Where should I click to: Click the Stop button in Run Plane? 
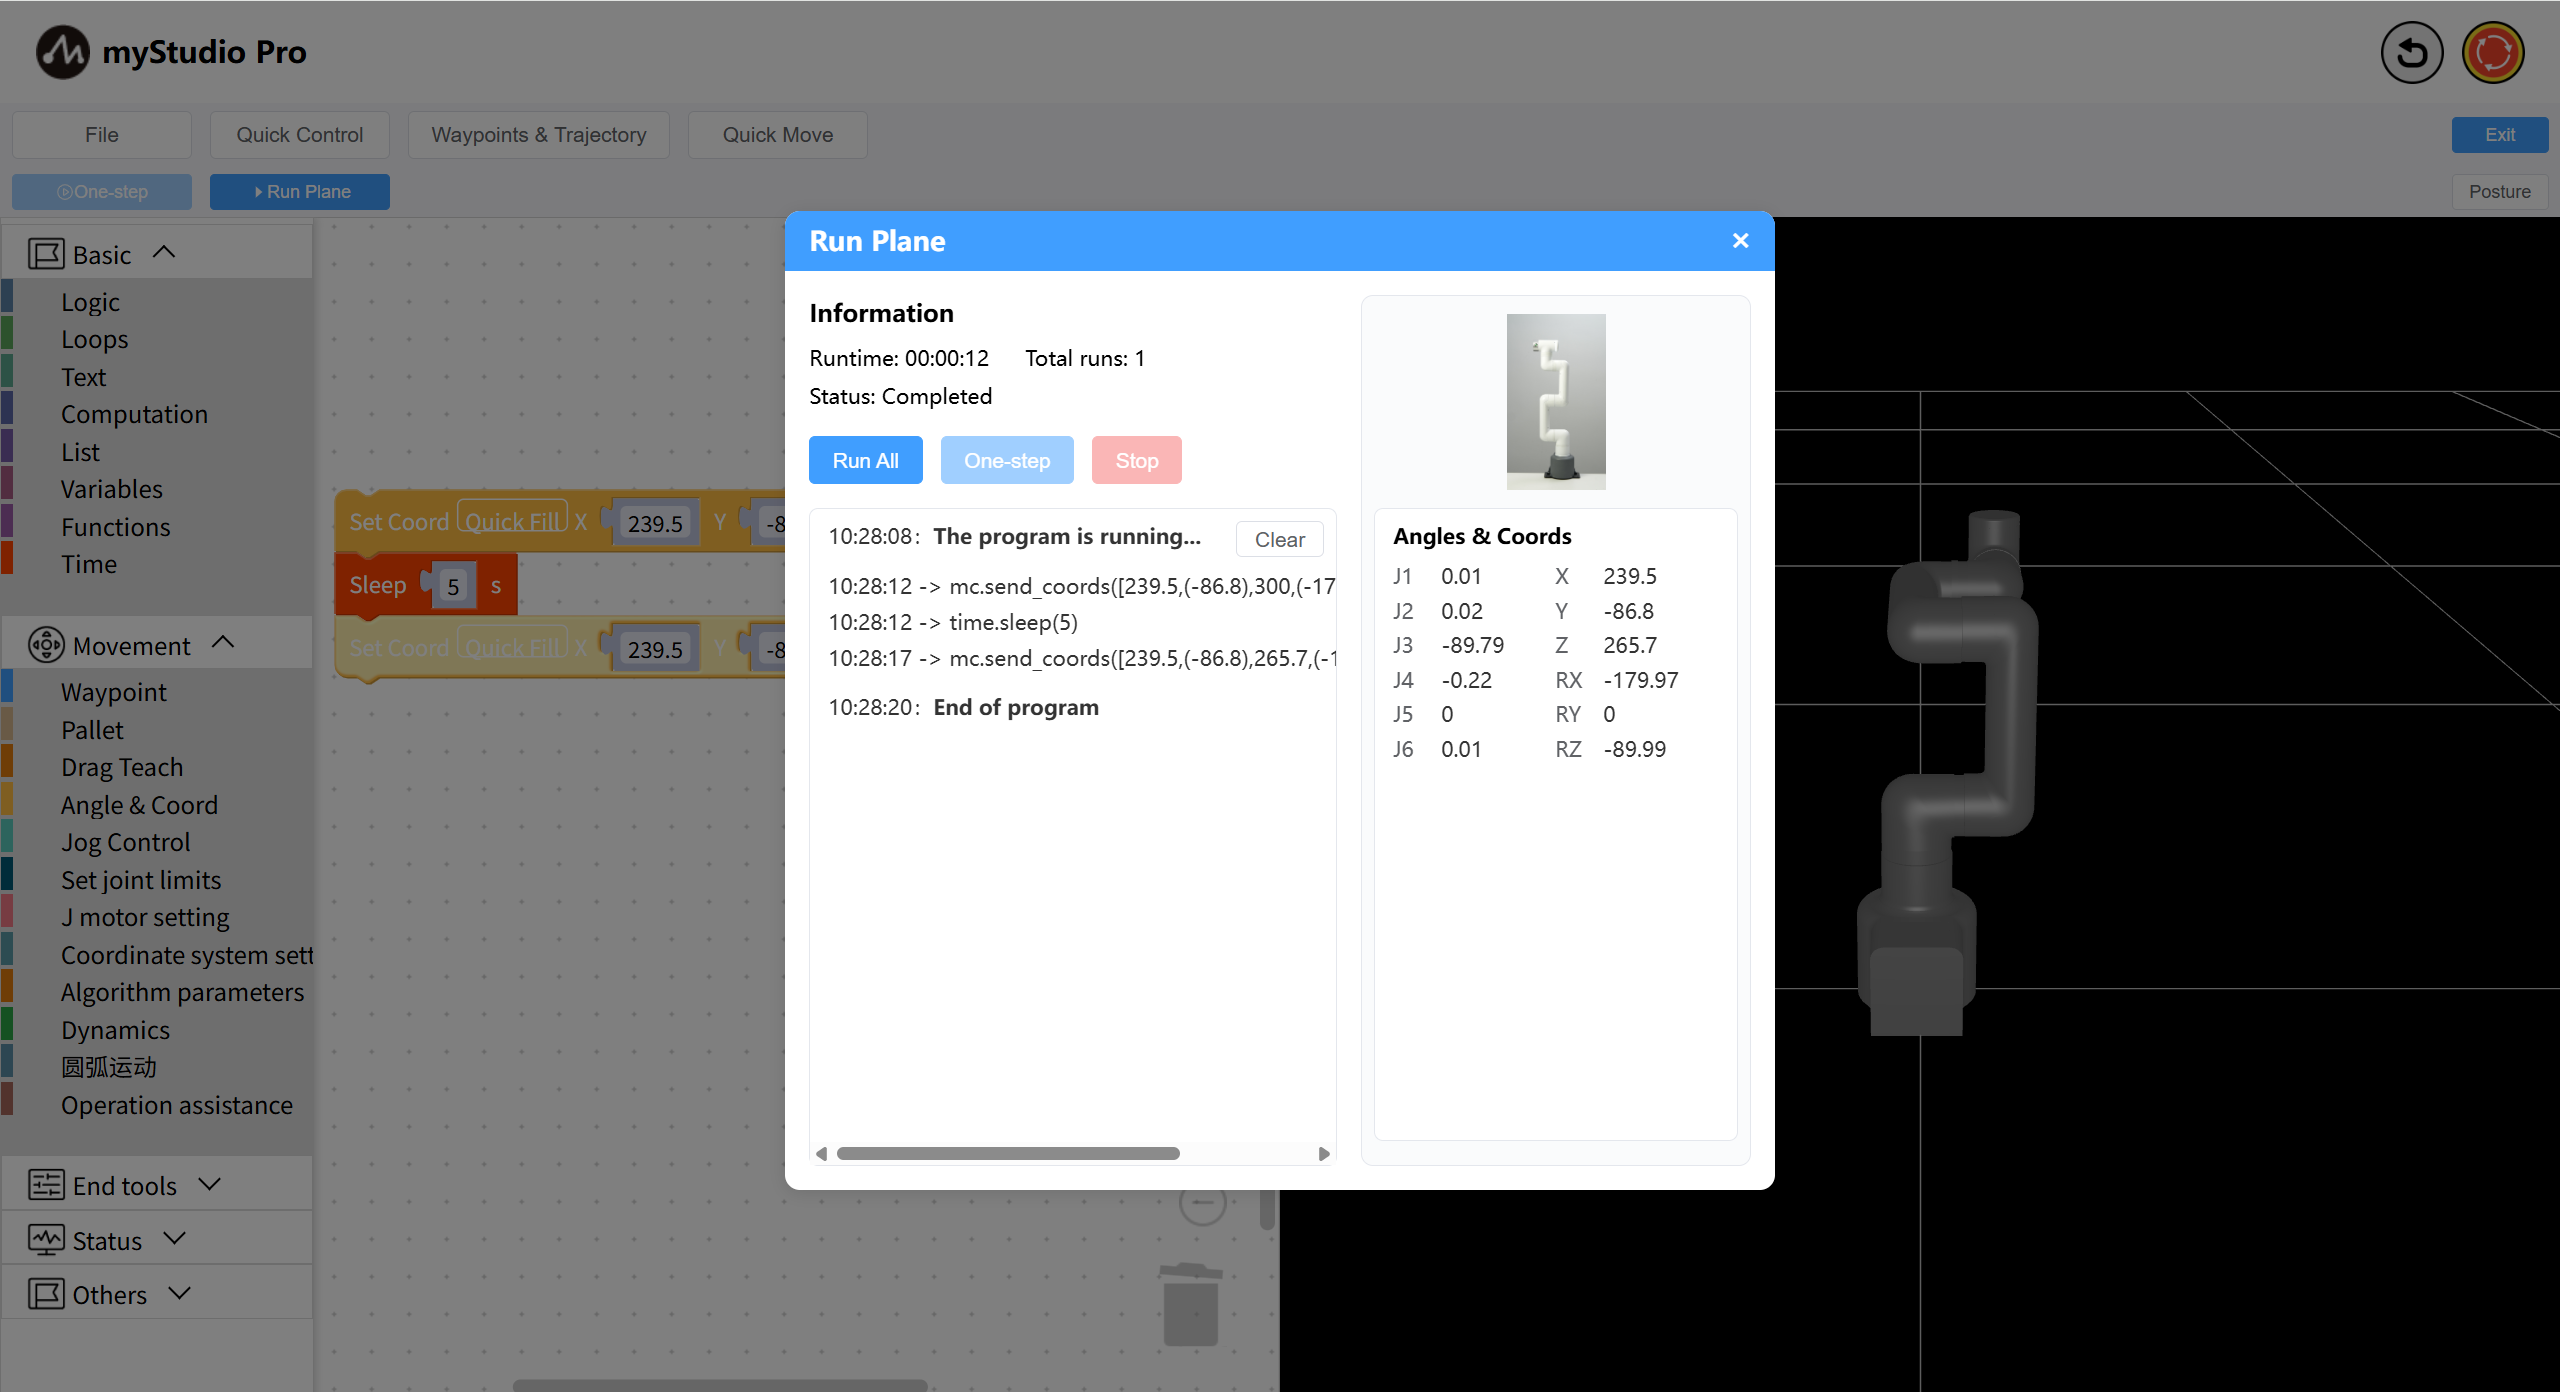pyautogui.click(x=1136, y=460)
